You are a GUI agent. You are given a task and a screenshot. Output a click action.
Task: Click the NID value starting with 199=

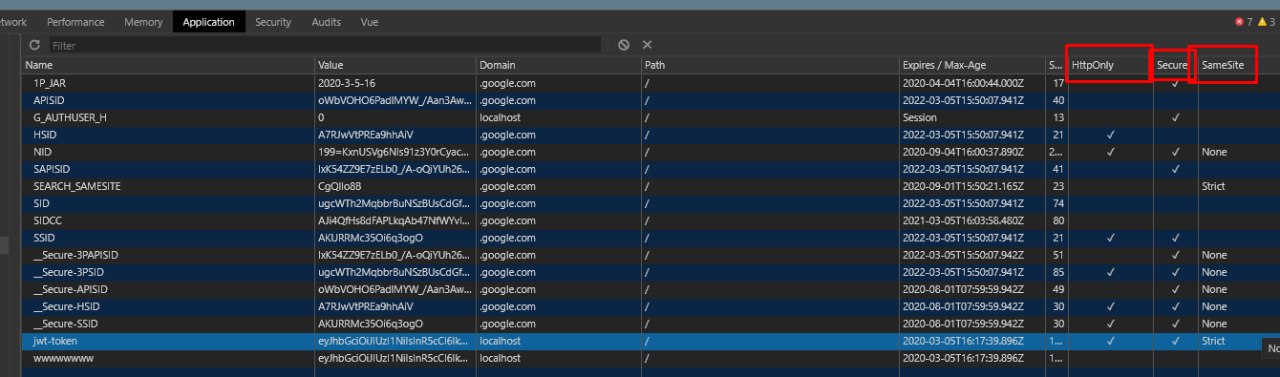(x=393, y=152)
